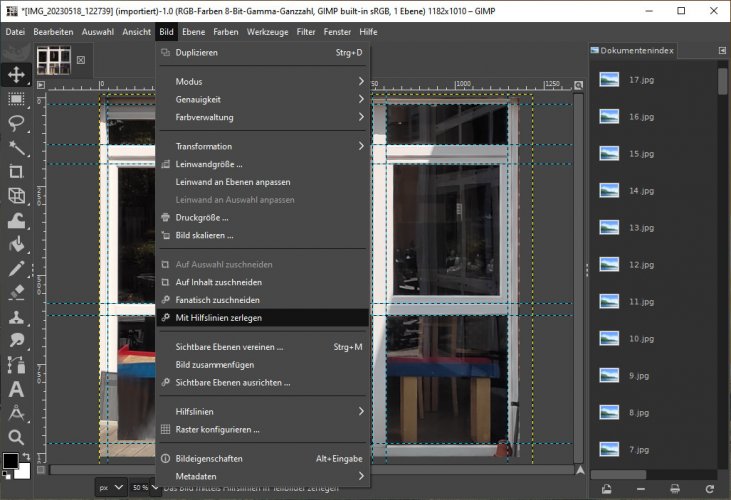Click the refresh icon in Dokumentenindex
731x500 pixels.
point(710,489)
